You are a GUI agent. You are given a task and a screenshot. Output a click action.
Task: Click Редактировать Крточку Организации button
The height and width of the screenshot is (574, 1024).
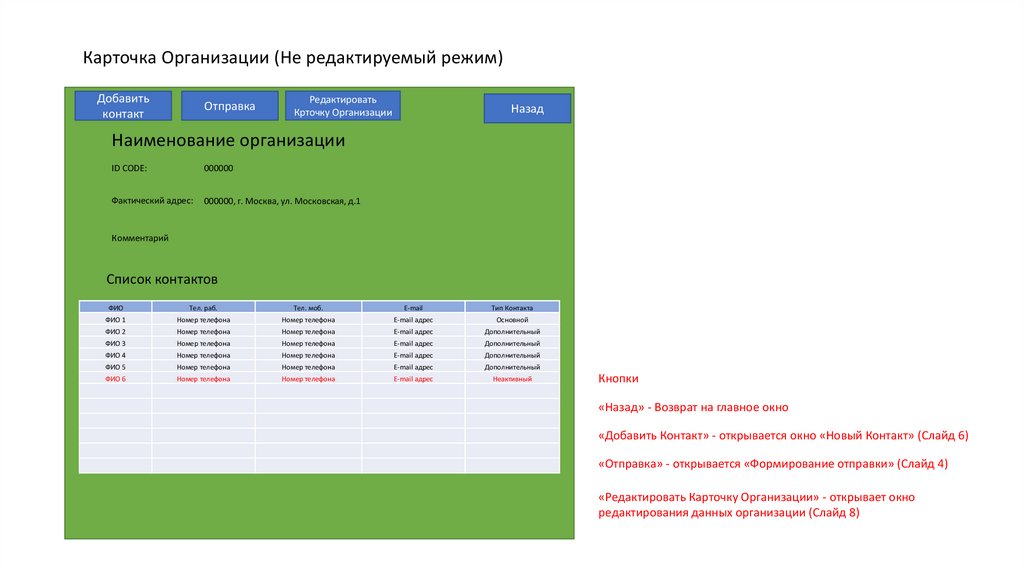click(343, 106)
